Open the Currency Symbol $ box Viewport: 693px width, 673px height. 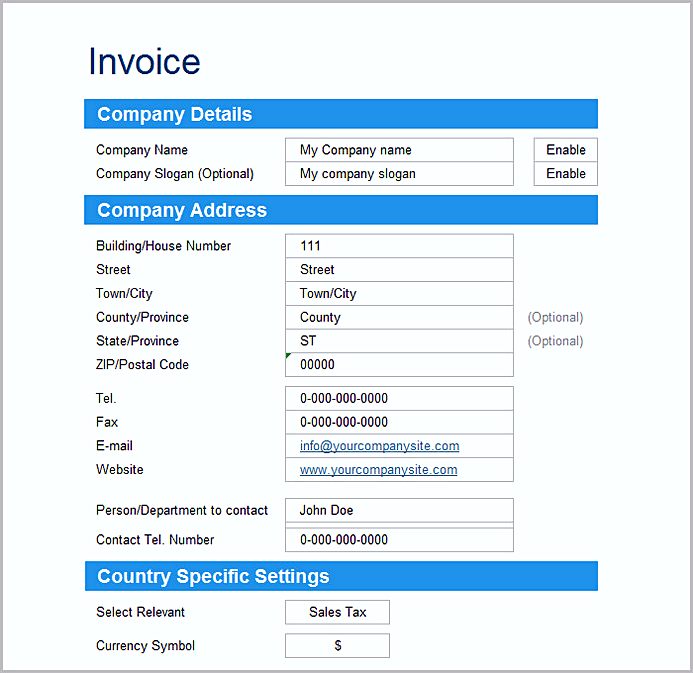337,646
